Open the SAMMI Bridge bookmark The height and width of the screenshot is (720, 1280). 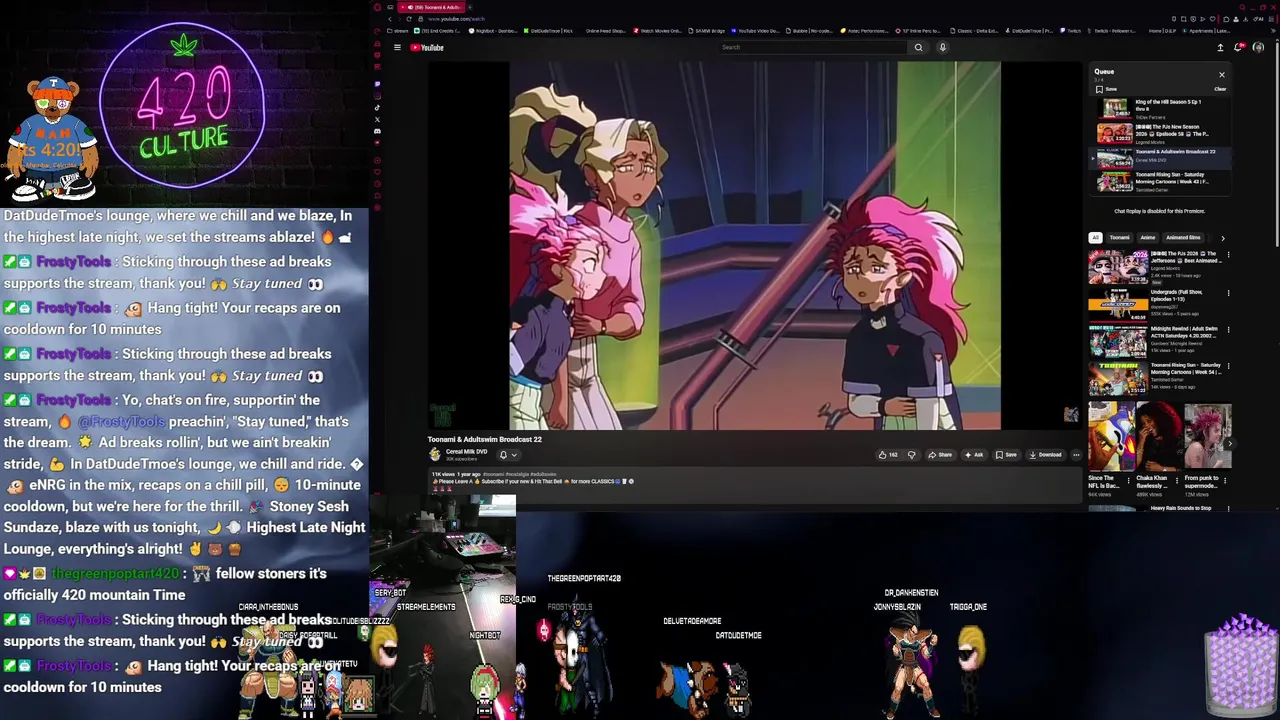coord(706,31)
